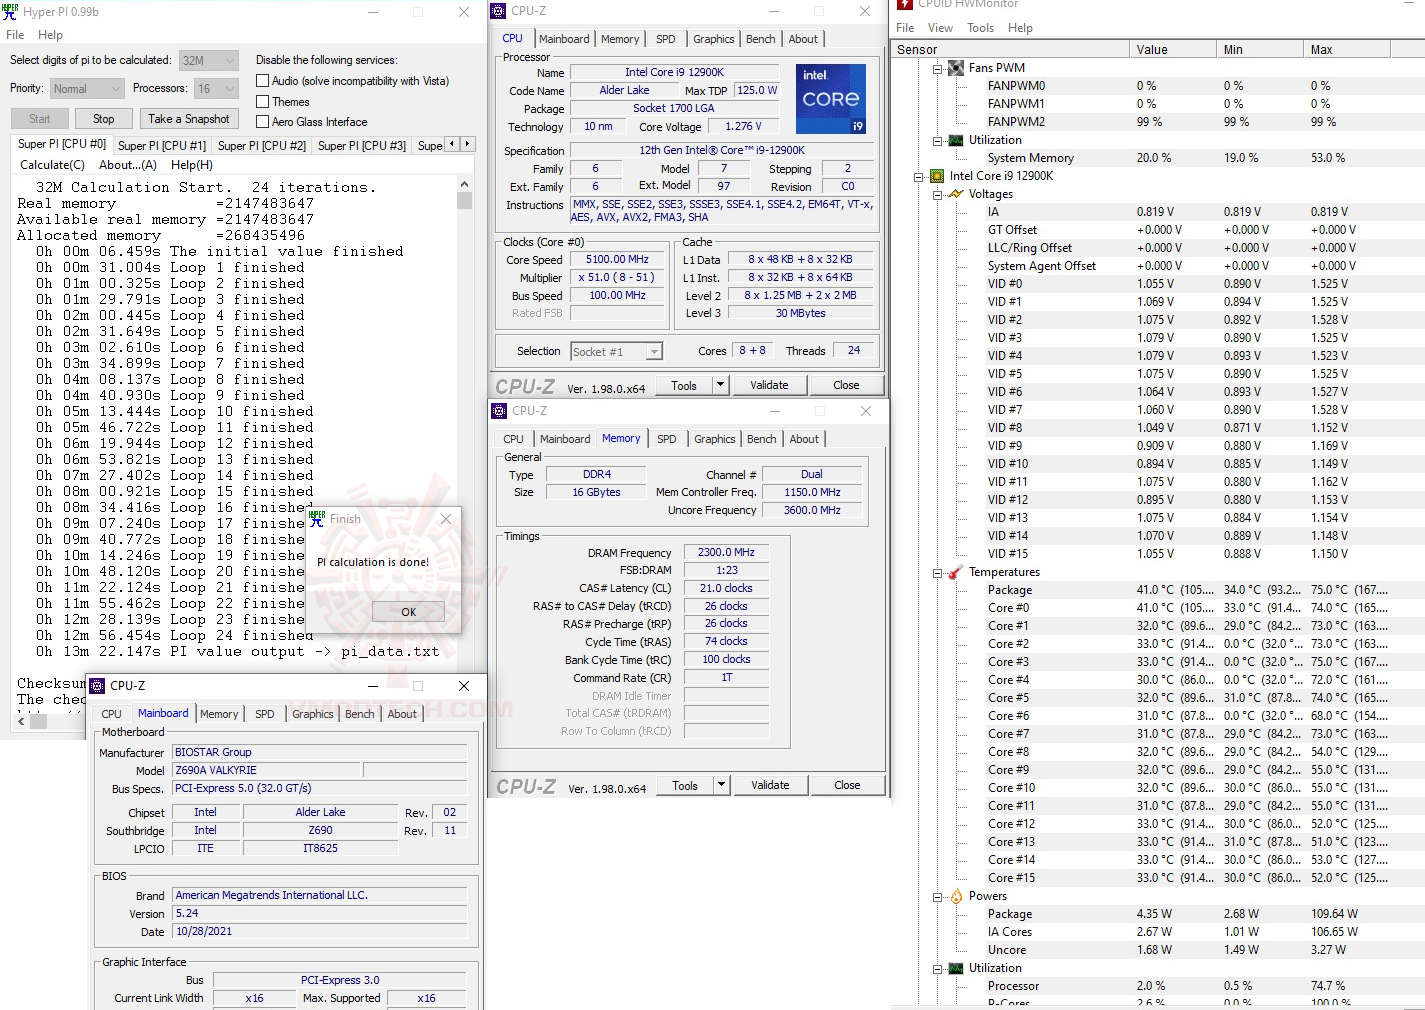Click the title icon of the CPU-Z processor window

[x=499, y=11]
